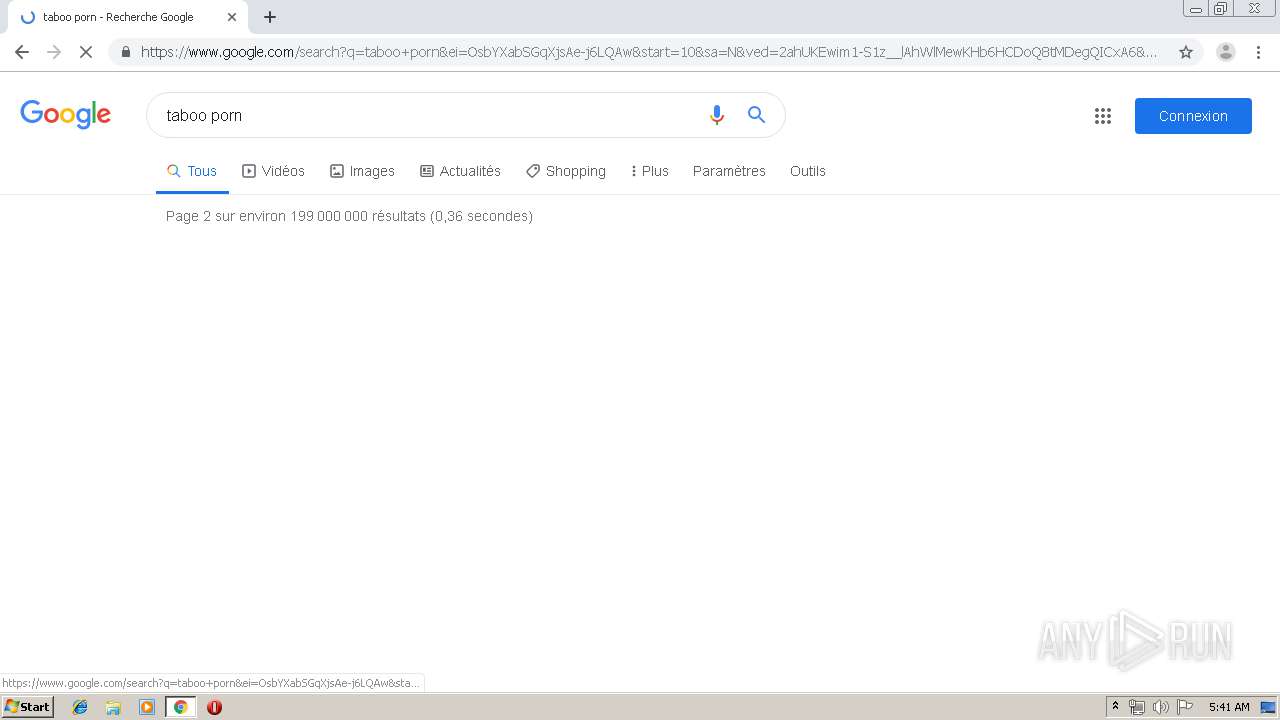Start voice search with the microphone

(716, 115)
